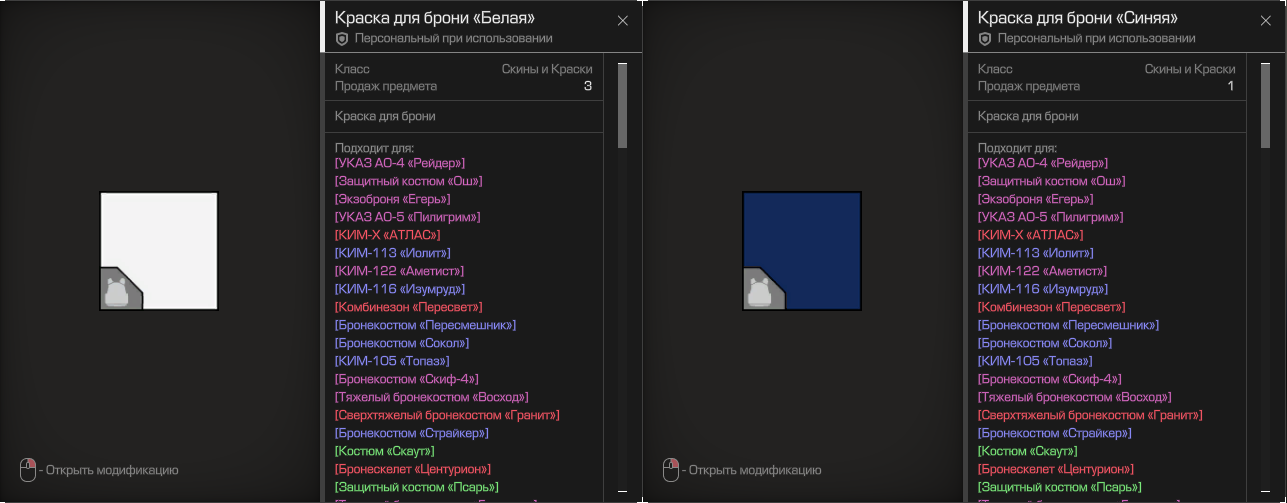Select [КИМ-Х «АТЛАС»] in «Синяя» list
Image resolution: width=1287 pixels, height=503 pixels.
1031,235
